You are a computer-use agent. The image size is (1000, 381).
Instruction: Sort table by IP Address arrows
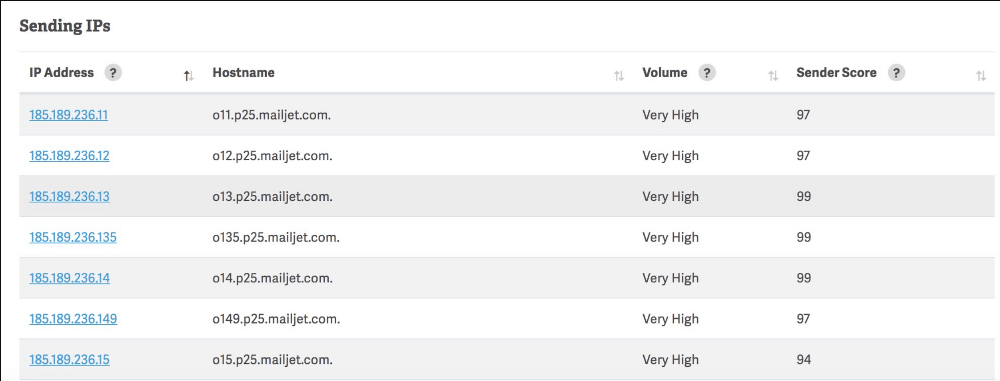188,76
